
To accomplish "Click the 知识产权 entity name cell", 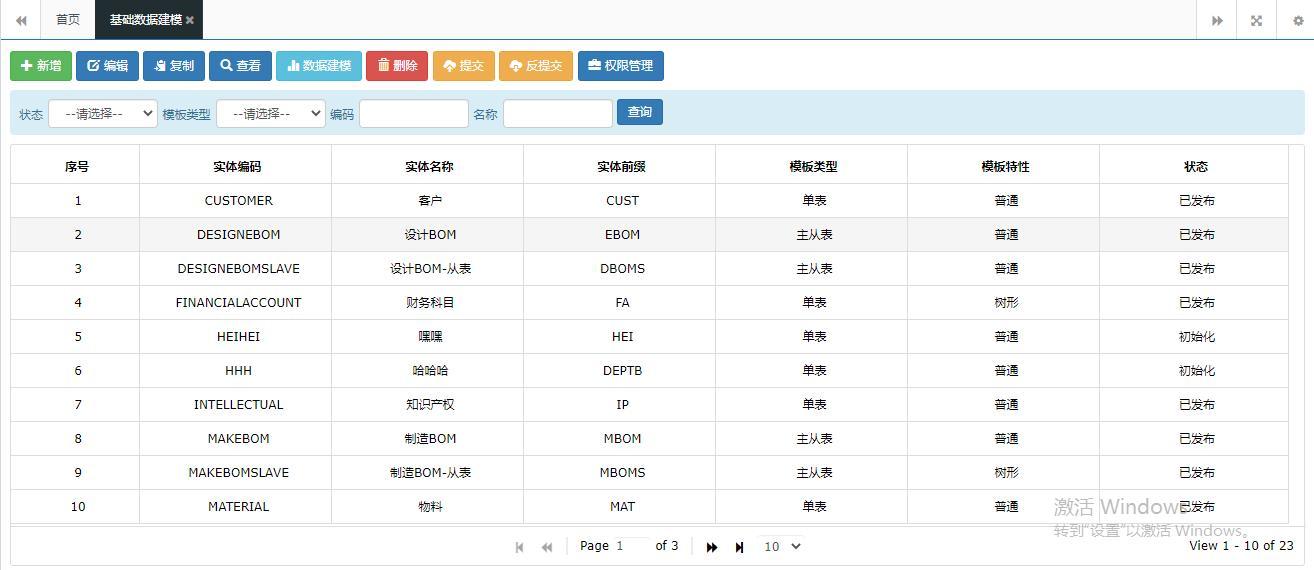I will point(430,405).
